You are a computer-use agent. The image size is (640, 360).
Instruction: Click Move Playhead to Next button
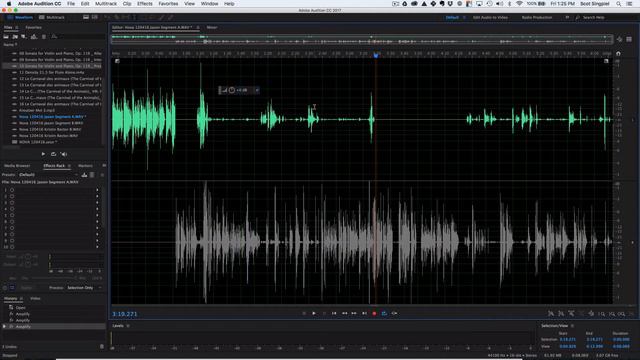[364, 313]
